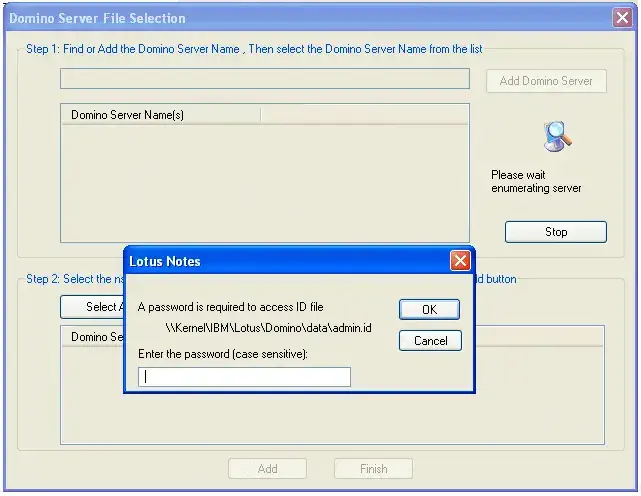
Task: Close the Domino Server File Selection window
Action: (622, 18)
